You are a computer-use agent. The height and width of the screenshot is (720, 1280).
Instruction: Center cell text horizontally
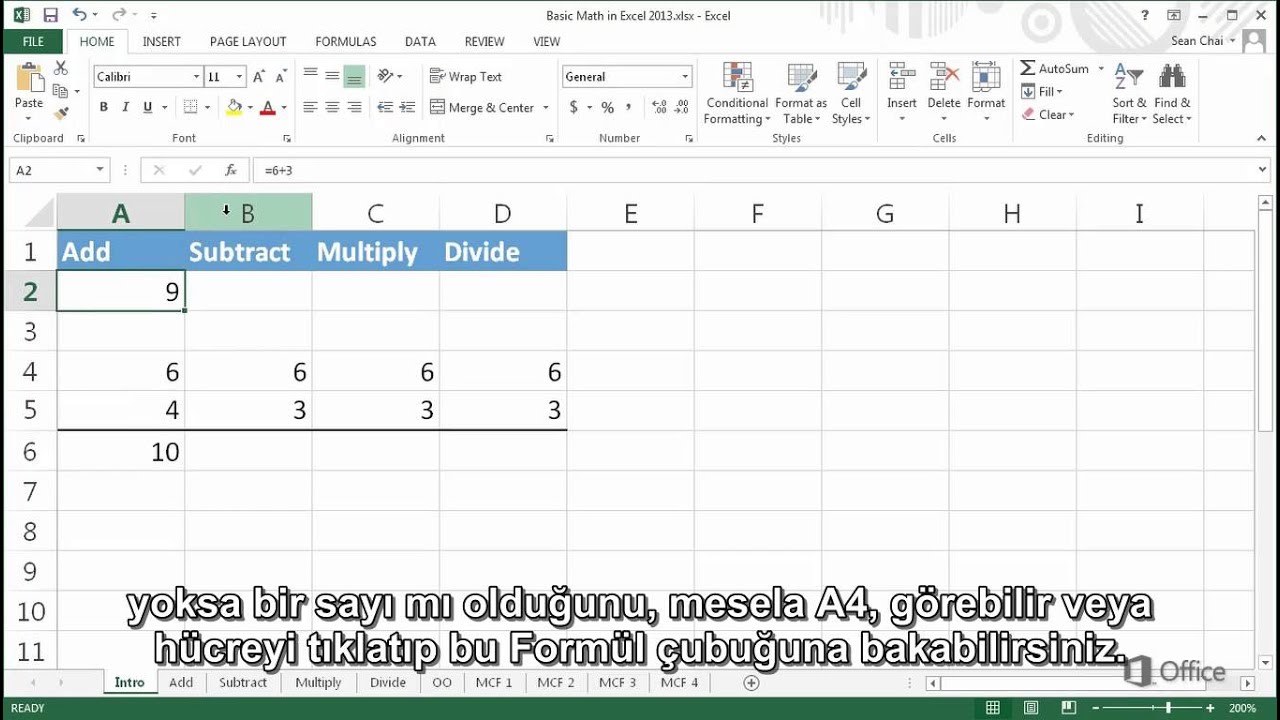(x=332, y=107)
